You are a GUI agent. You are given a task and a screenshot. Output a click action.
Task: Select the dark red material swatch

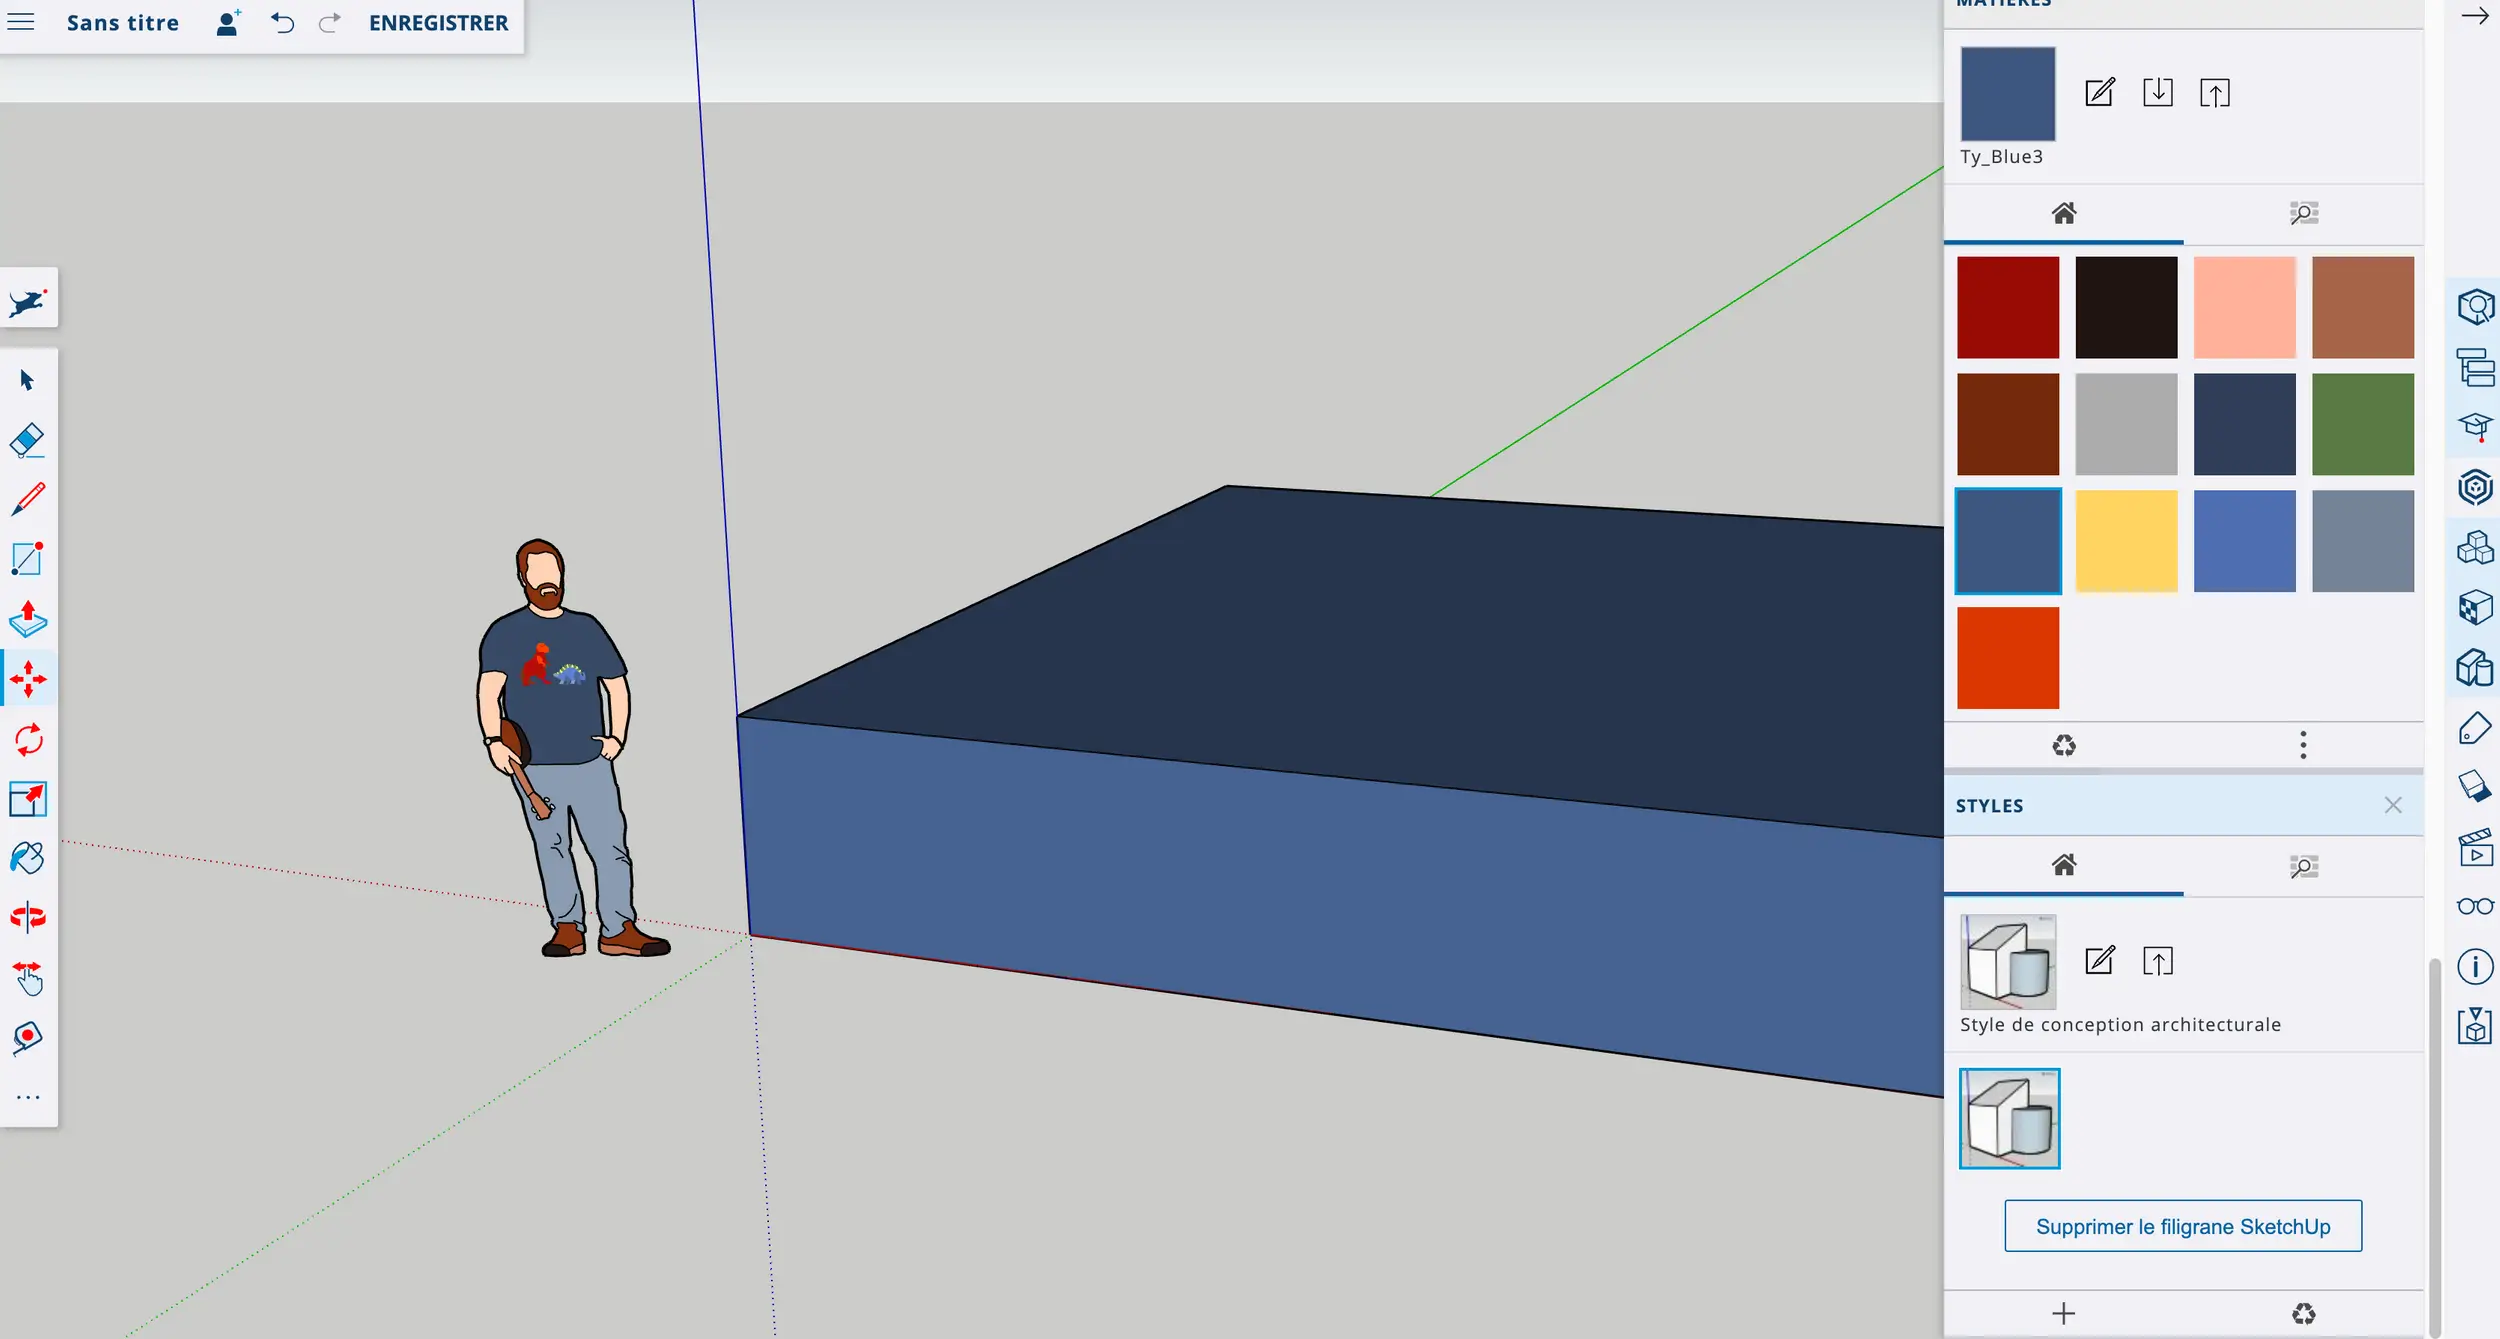click(2008, 307)
